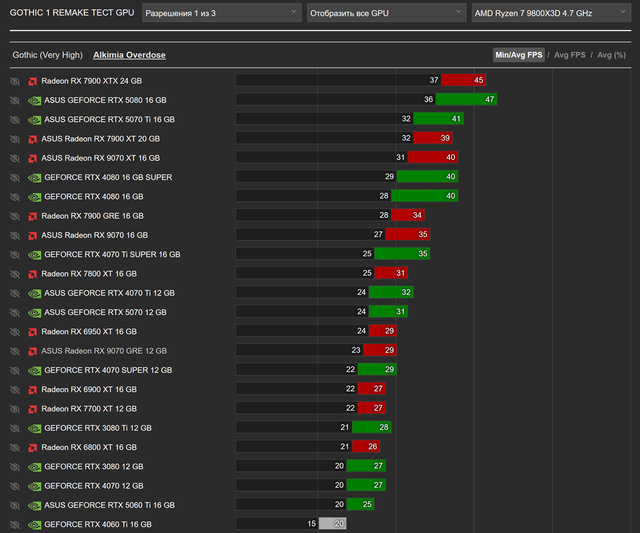Screen dimensions: 640x533
Task: Toggle eye icon for Radeon RX 7900 GRE 16 GB
Action: click(15, 216)
